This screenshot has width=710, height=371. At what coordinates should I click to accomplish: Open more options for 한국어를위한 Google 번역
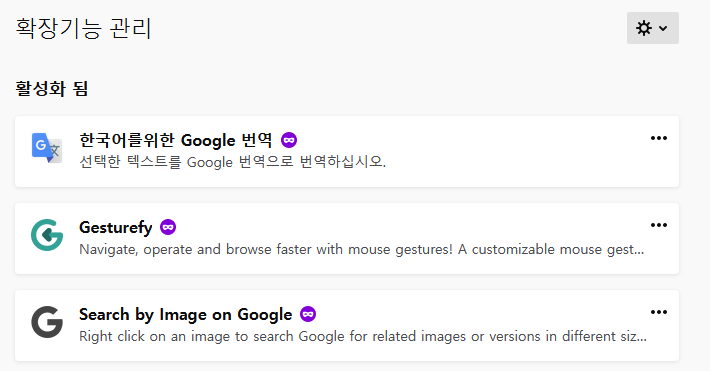point(659,138)
